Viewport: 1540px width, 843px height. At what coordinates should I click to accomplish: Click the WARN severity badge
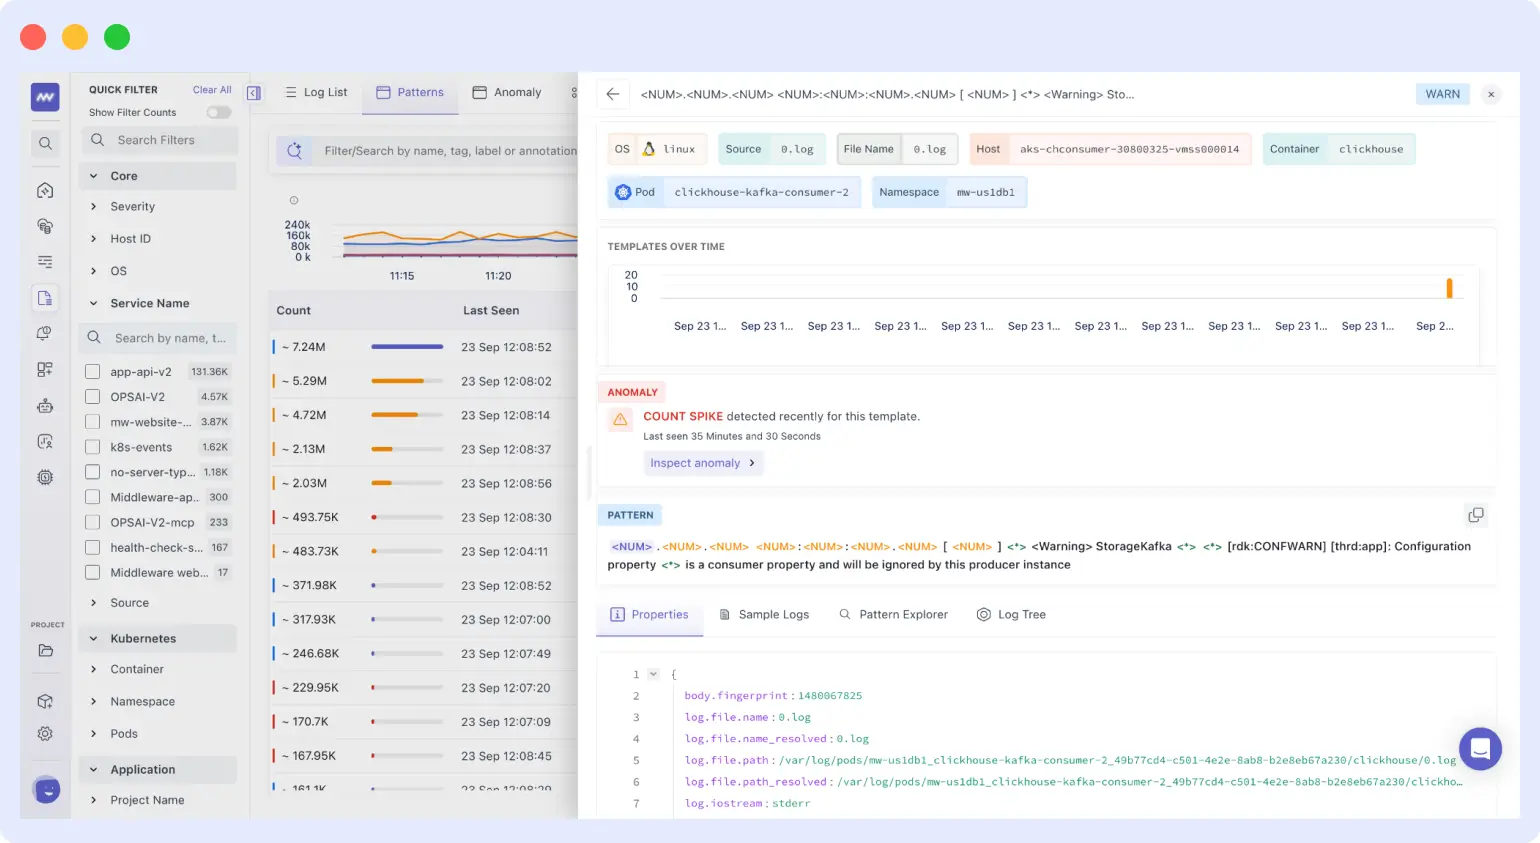coord(1442,94)
